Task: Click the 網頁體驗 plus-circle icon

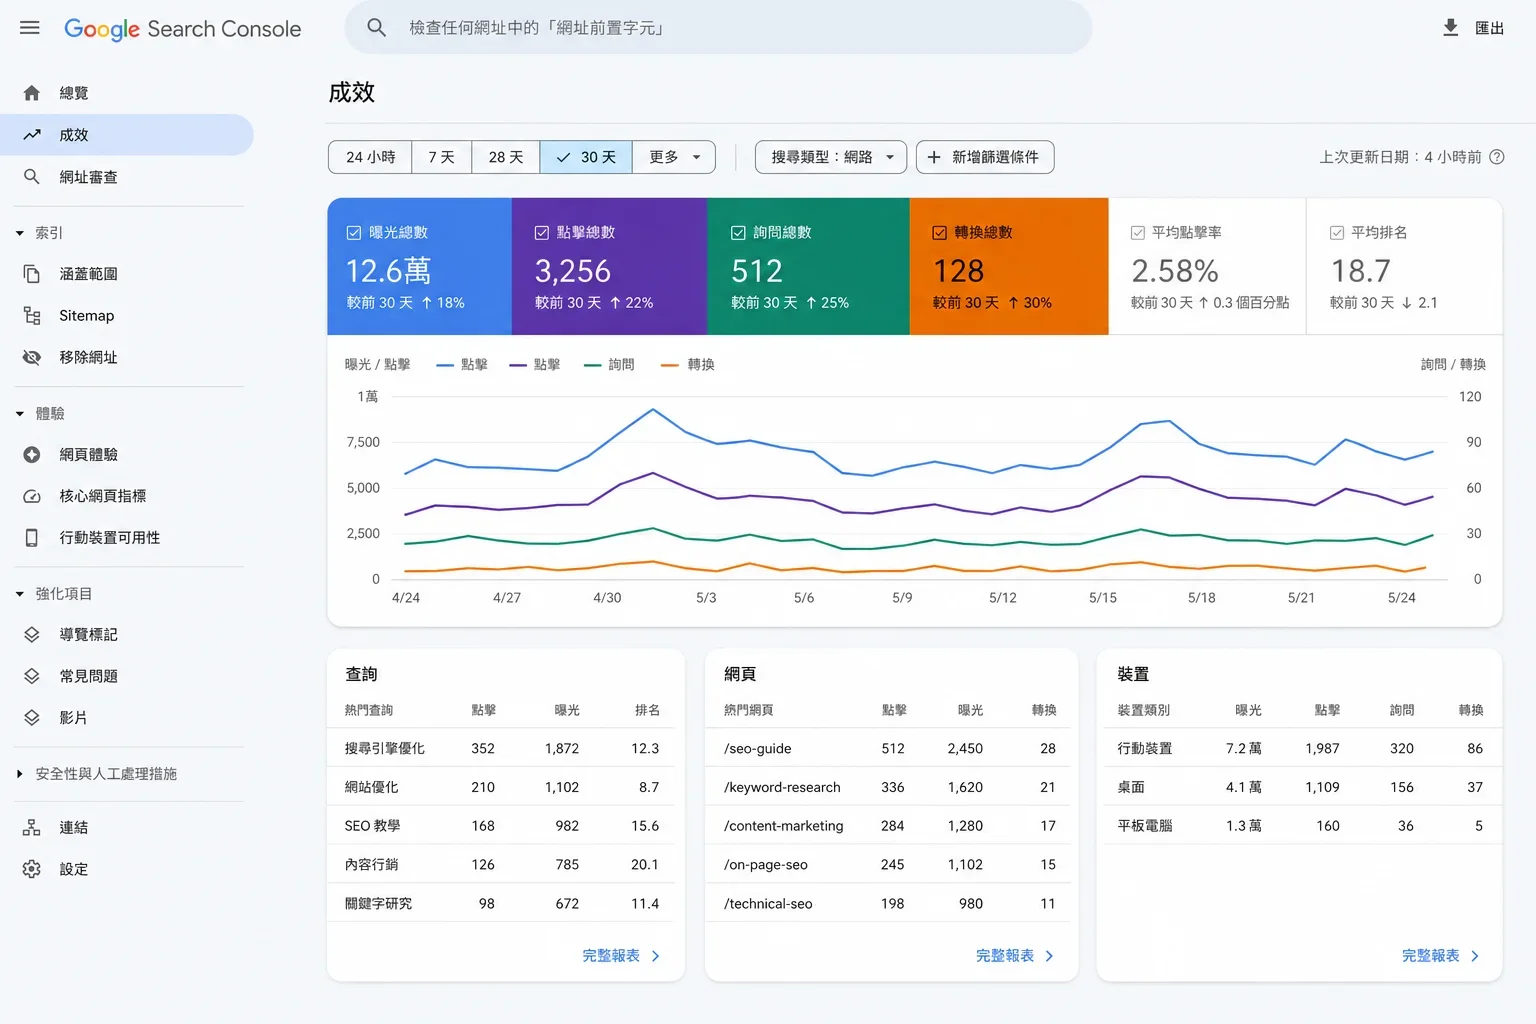Action: tap(32, 455)
